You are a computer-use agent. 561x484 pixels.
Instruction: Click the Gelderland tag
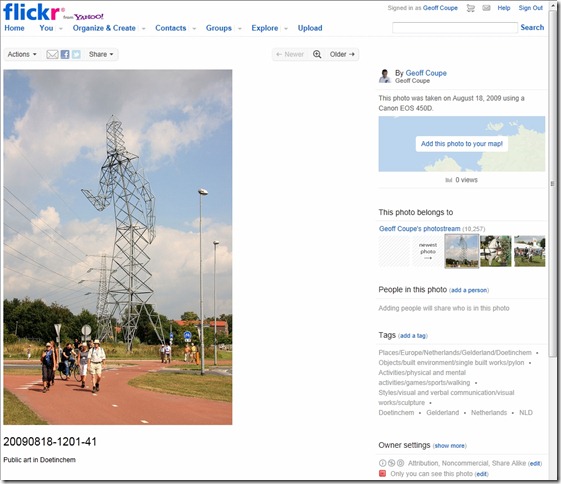pos(443,413)
